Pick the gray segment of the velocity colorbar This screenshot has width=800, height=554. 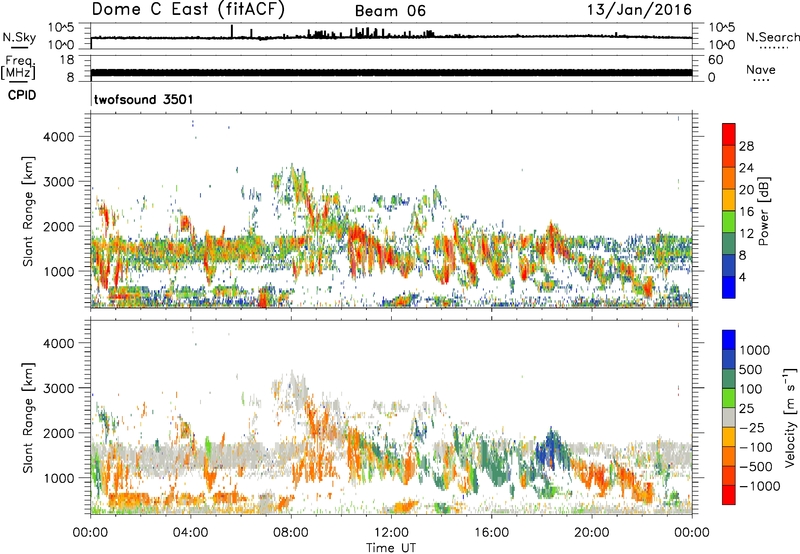point(729,418)
